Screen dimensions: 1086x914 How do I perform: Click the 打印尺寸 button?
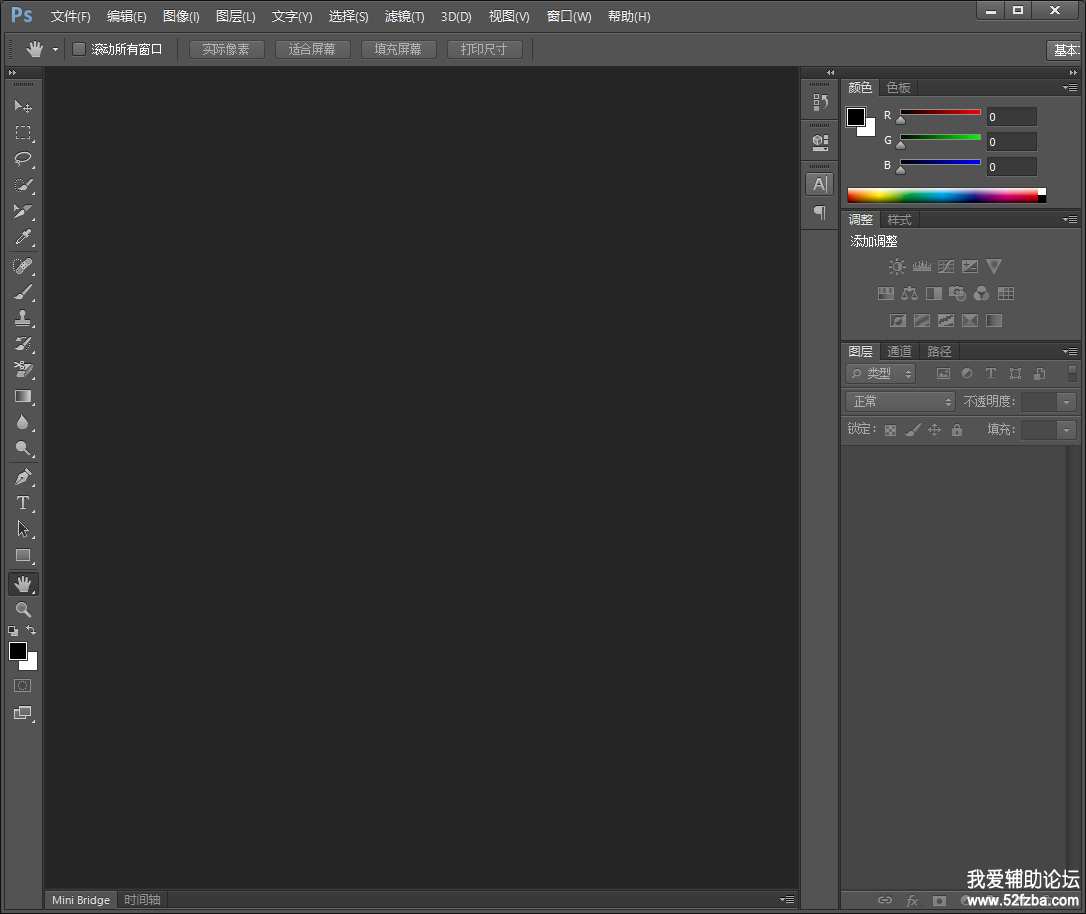pyautogui.click(x=484, y=49)
